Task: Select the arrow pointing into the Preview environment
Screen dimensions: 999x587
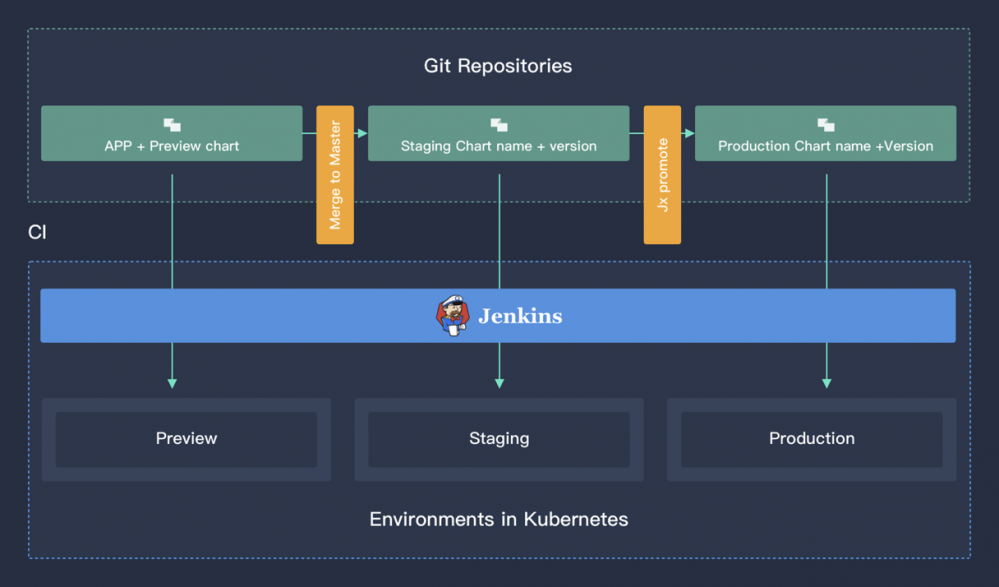Action: 172,380
